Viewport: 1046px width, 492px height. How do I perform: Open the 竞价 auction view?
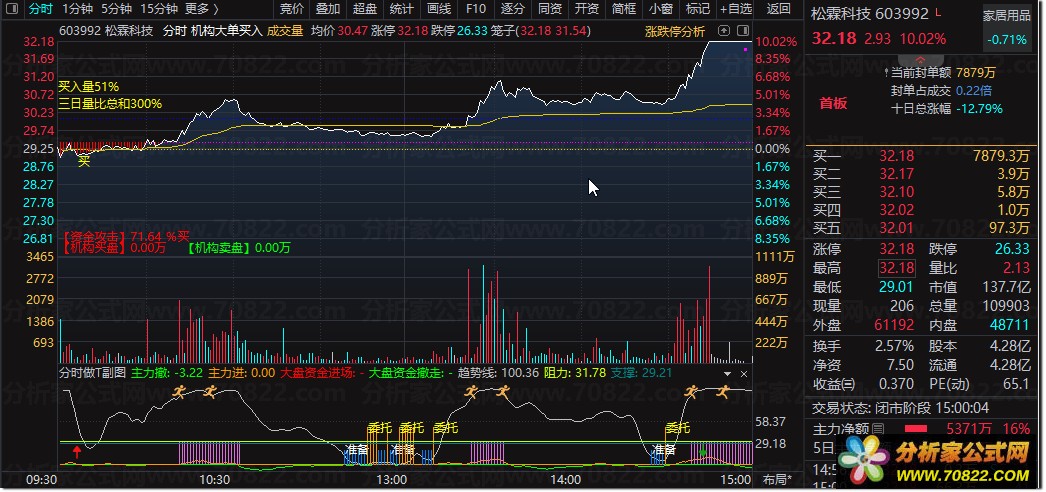292,9
